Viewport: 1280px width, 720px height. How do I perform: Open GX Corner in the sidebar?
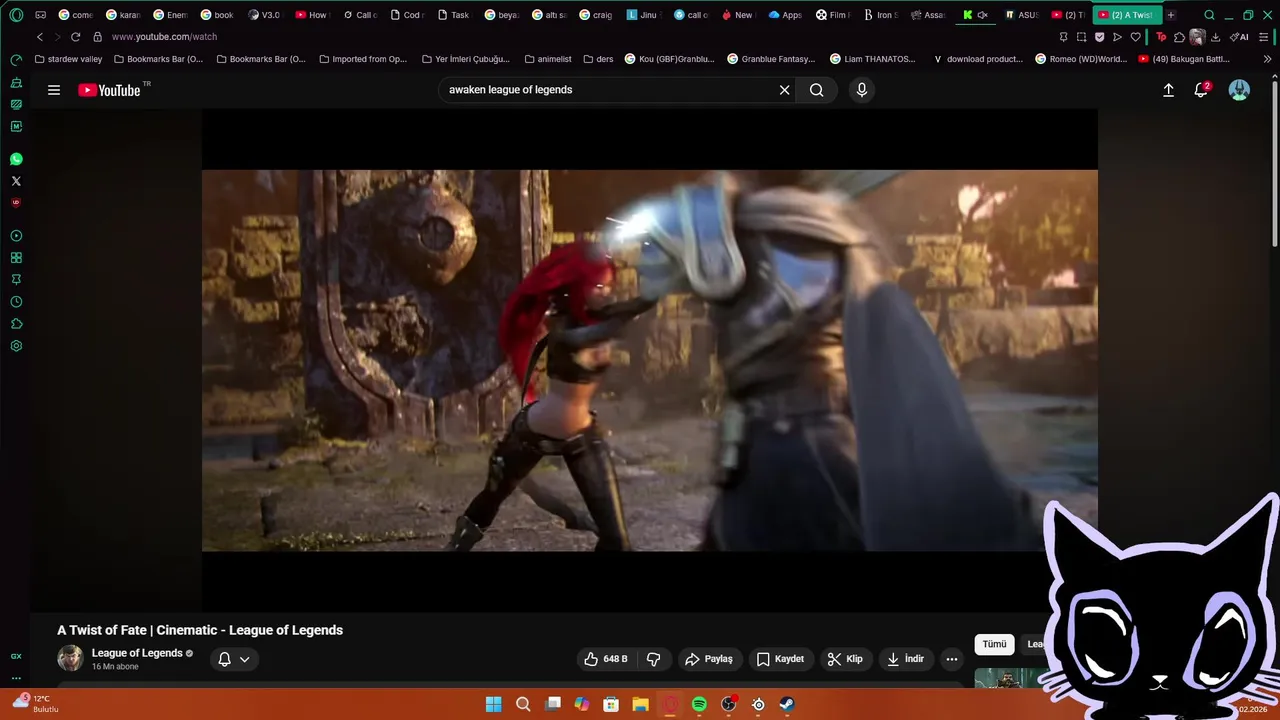16,656
